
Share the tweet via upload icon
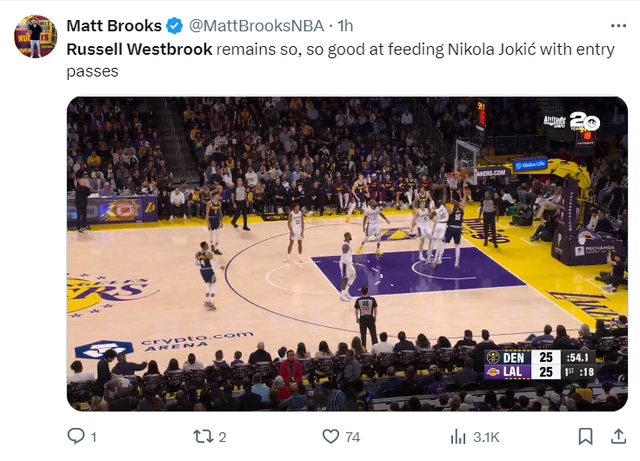pos(618,436)
